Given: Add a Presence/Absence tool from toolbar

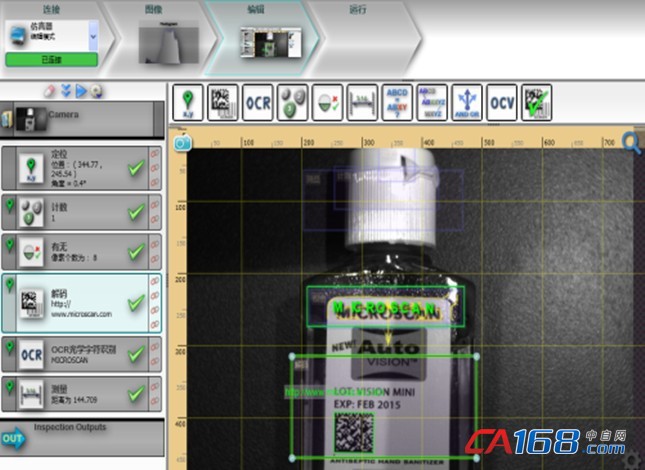Looking at the screenshot, I should (327, 102).
